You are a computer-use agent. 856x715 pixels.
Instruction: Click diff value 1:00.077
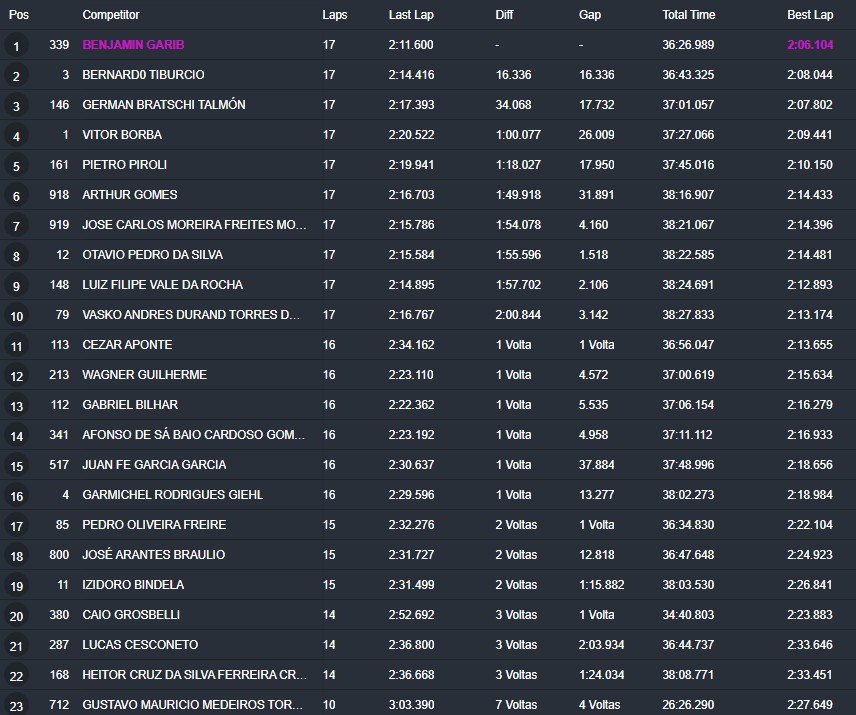click(518, 135)
